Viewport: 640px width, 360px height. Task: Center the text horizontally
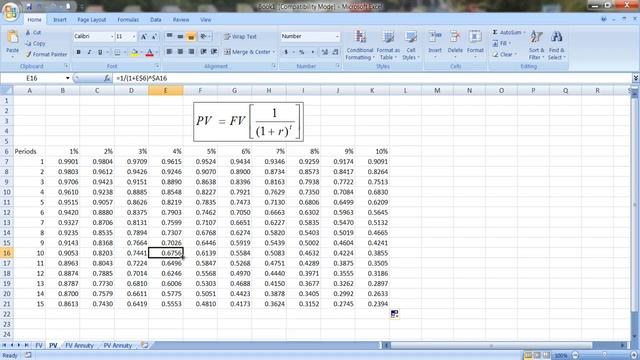pos(180,52)
